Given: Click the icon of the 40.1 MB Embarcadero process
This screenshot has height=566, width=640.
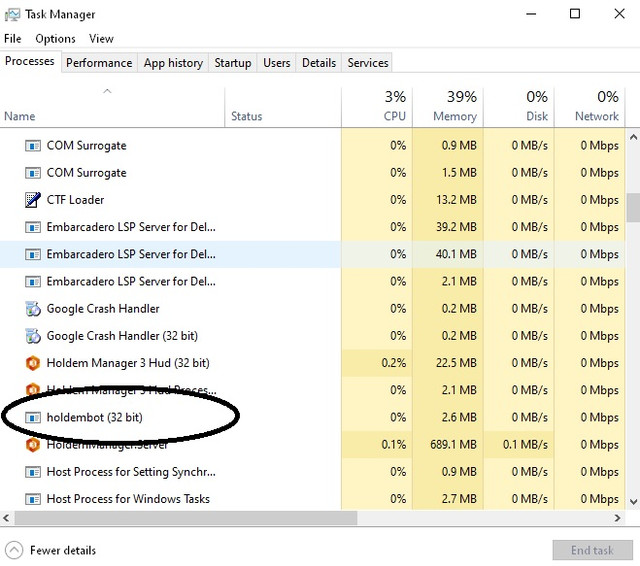Looking at the screenshot, I should 33,255.
